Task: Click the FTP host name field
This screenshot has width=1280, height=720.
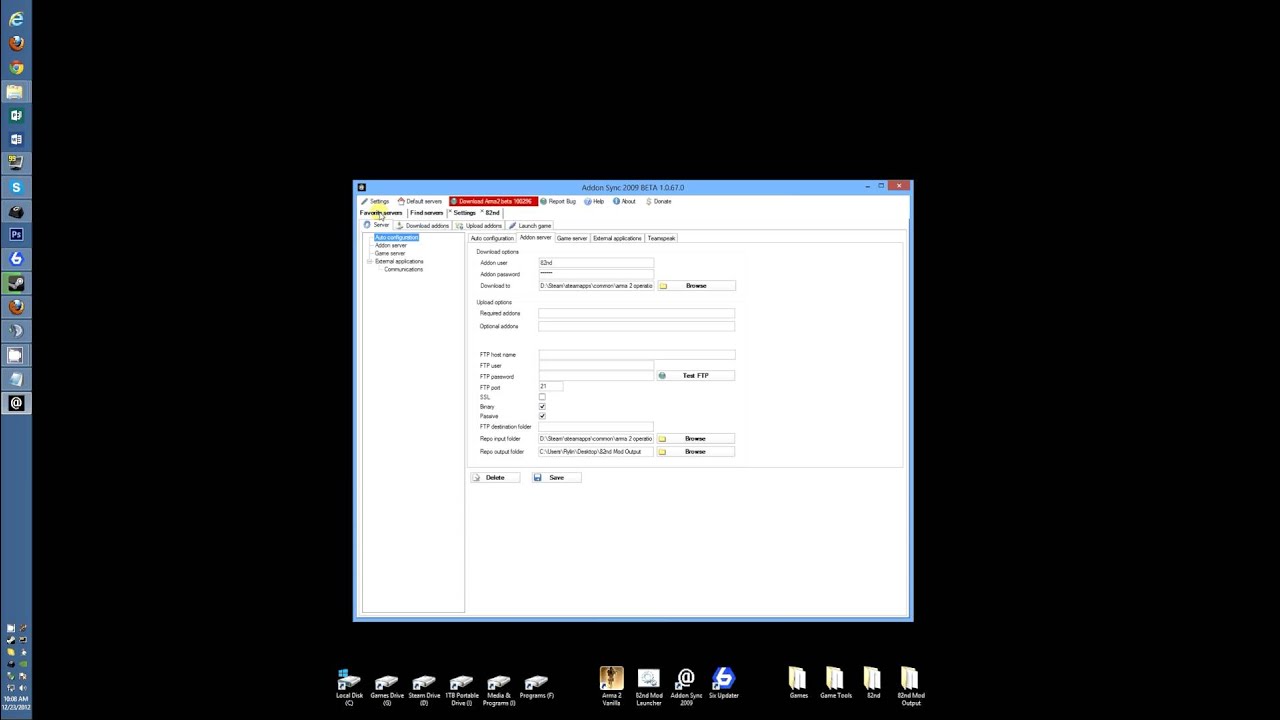Action: pyautogui.click(x=636, y=354)
